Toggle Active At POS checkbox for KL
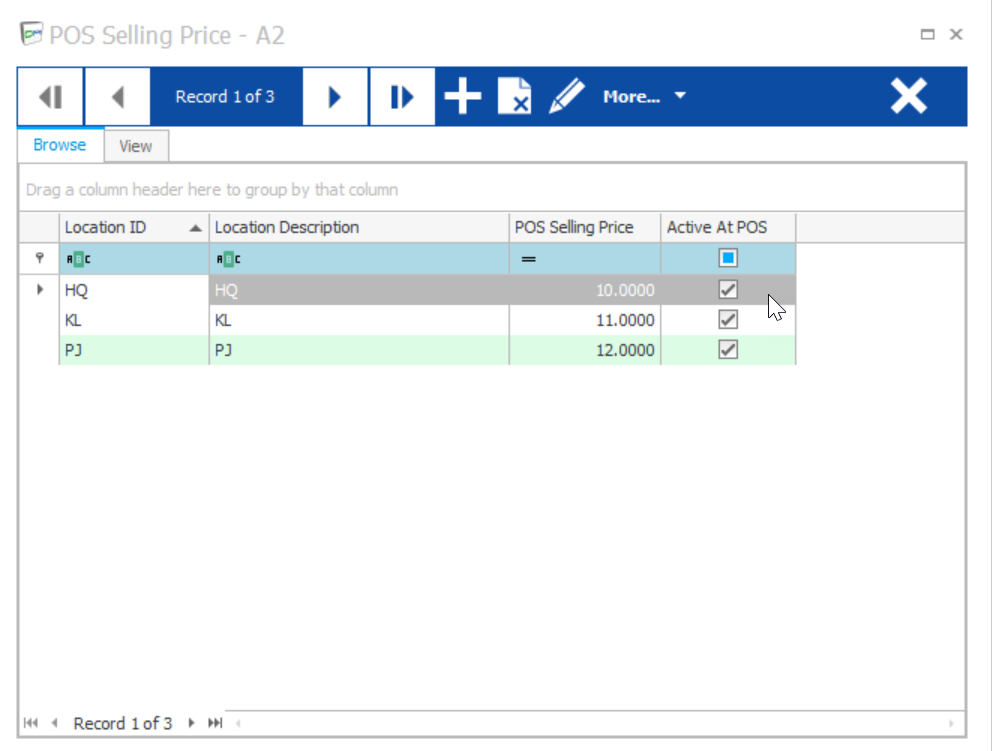The image size is (992, 751). pyautogui.click(x=728, y=320)
